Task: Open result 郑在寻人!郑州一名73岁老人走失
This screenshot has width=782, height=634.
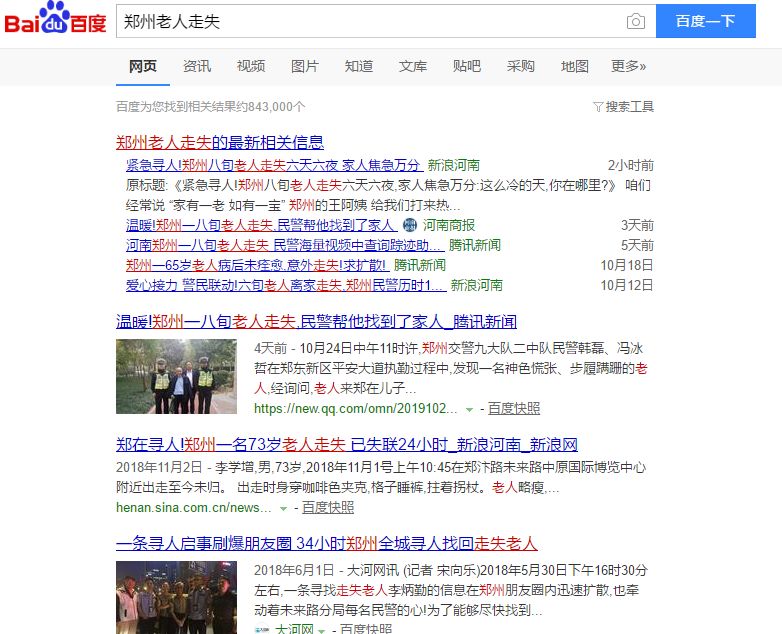Action: tap(347, 444)
